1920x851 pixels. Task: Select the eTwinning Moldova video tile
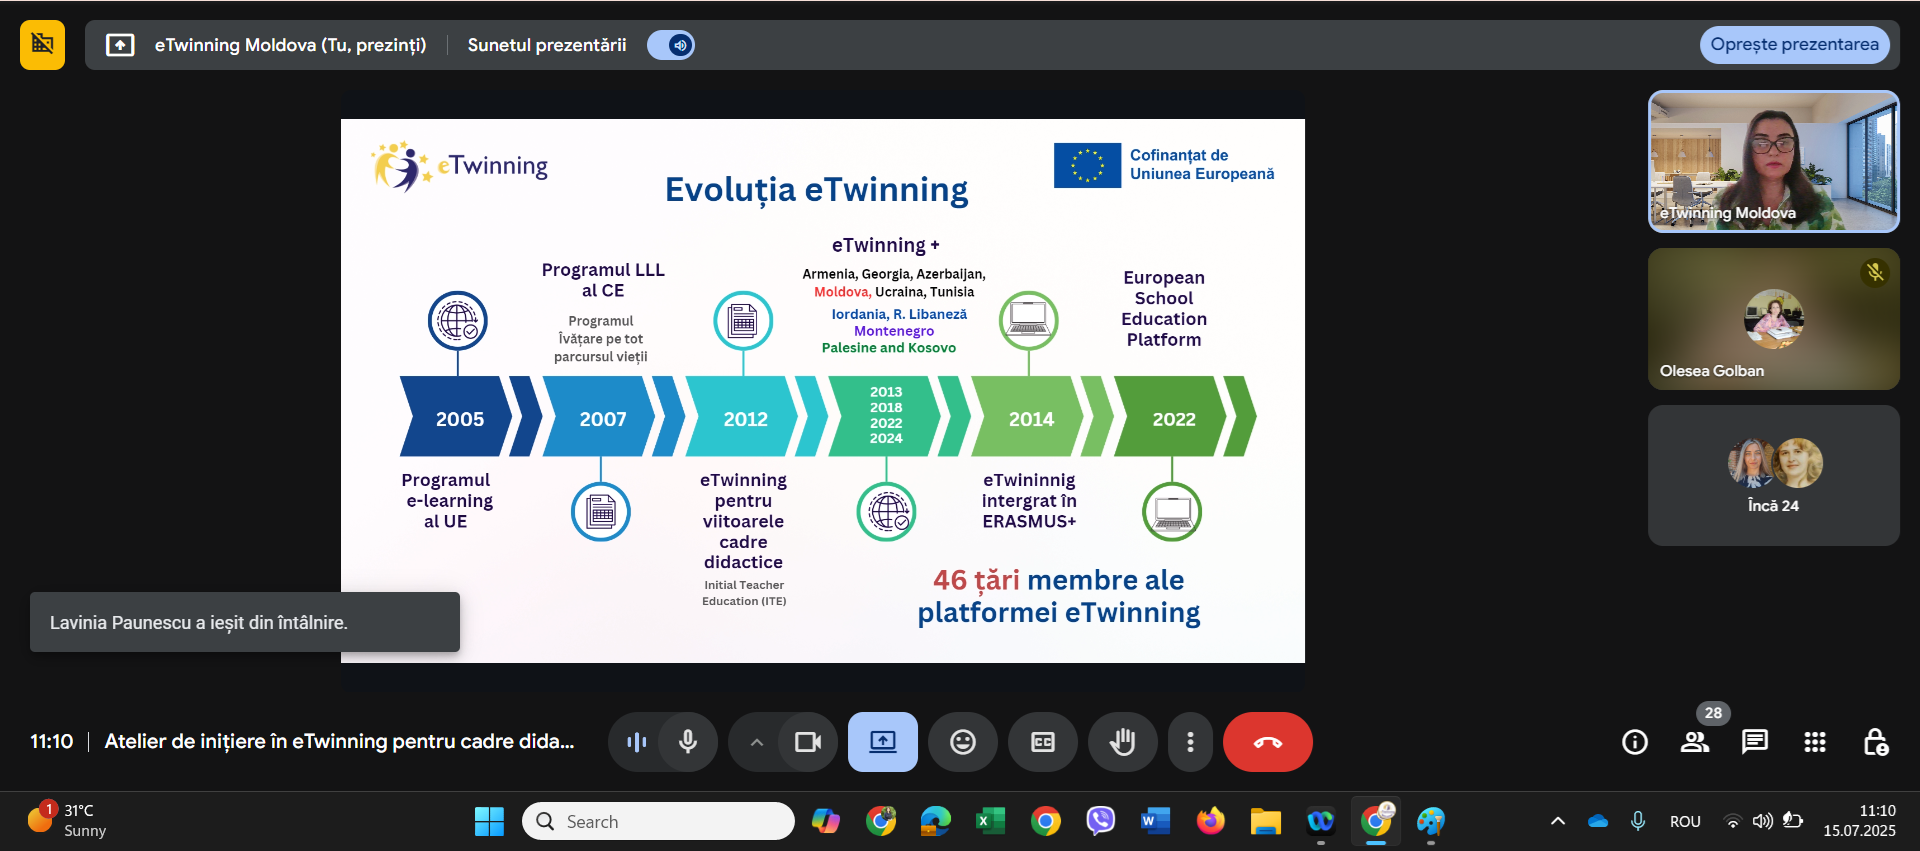[1773, 161]
